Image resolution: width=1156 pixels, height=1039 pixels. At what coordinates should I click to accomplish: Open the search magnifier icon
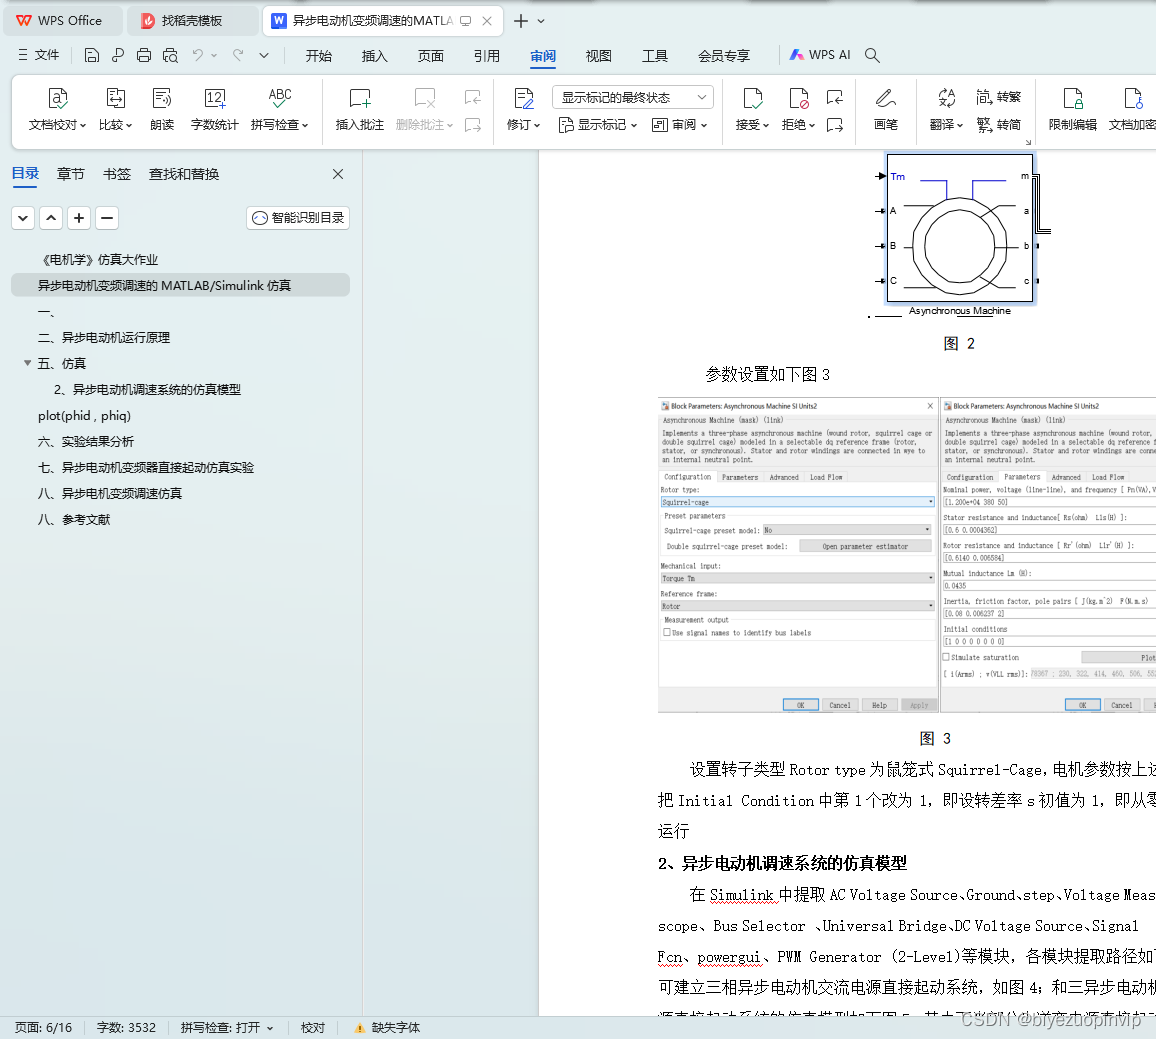click(872, 55)
